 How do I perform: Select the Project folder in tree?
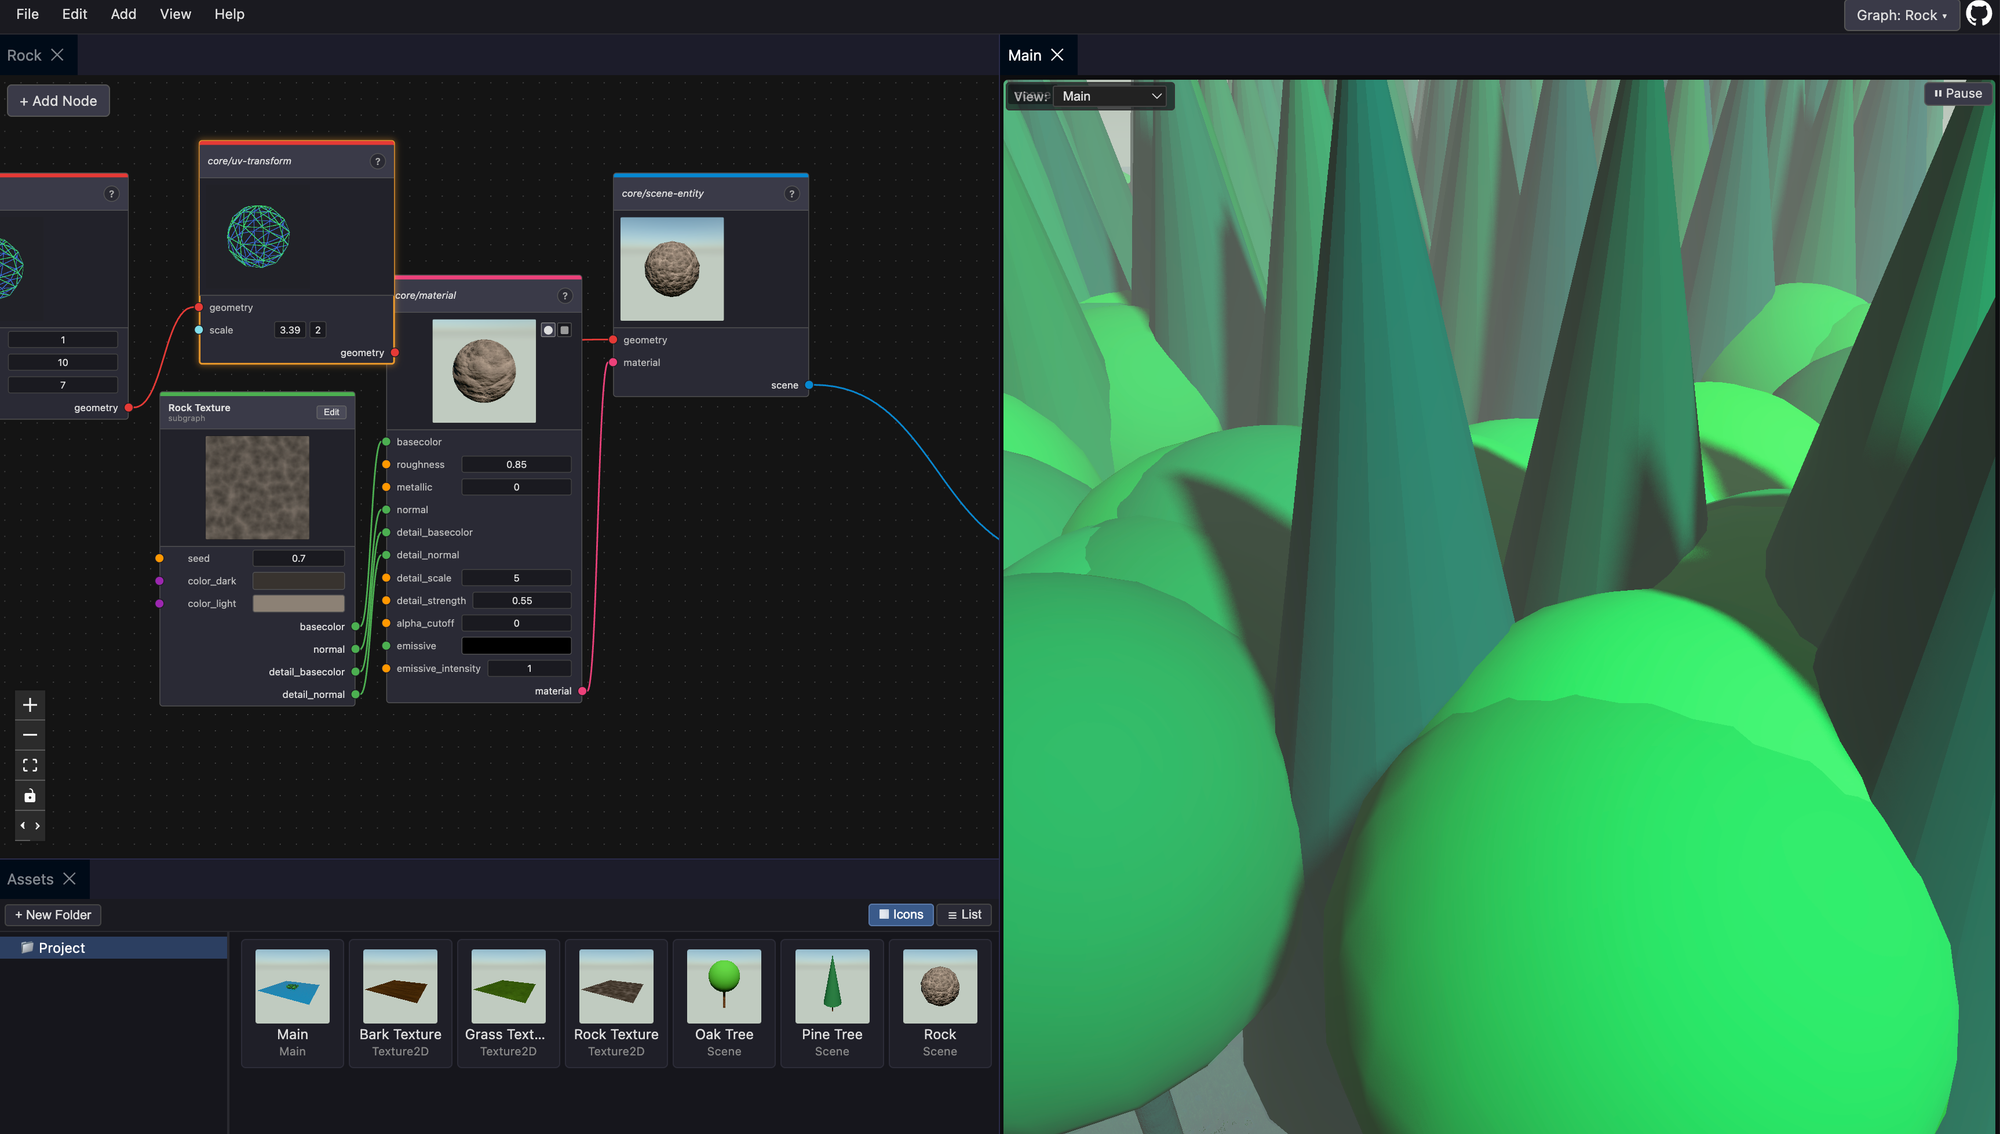point(114,948)
